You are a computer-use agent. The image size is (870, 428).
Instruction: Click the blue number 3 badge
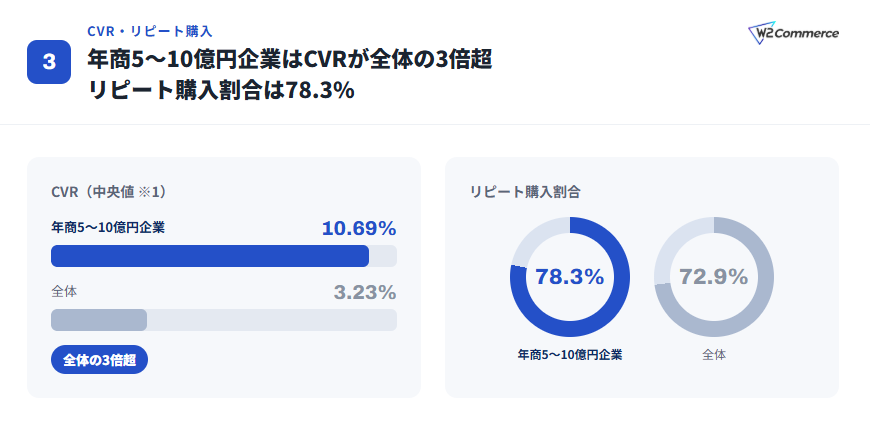[x=49, y=62]
